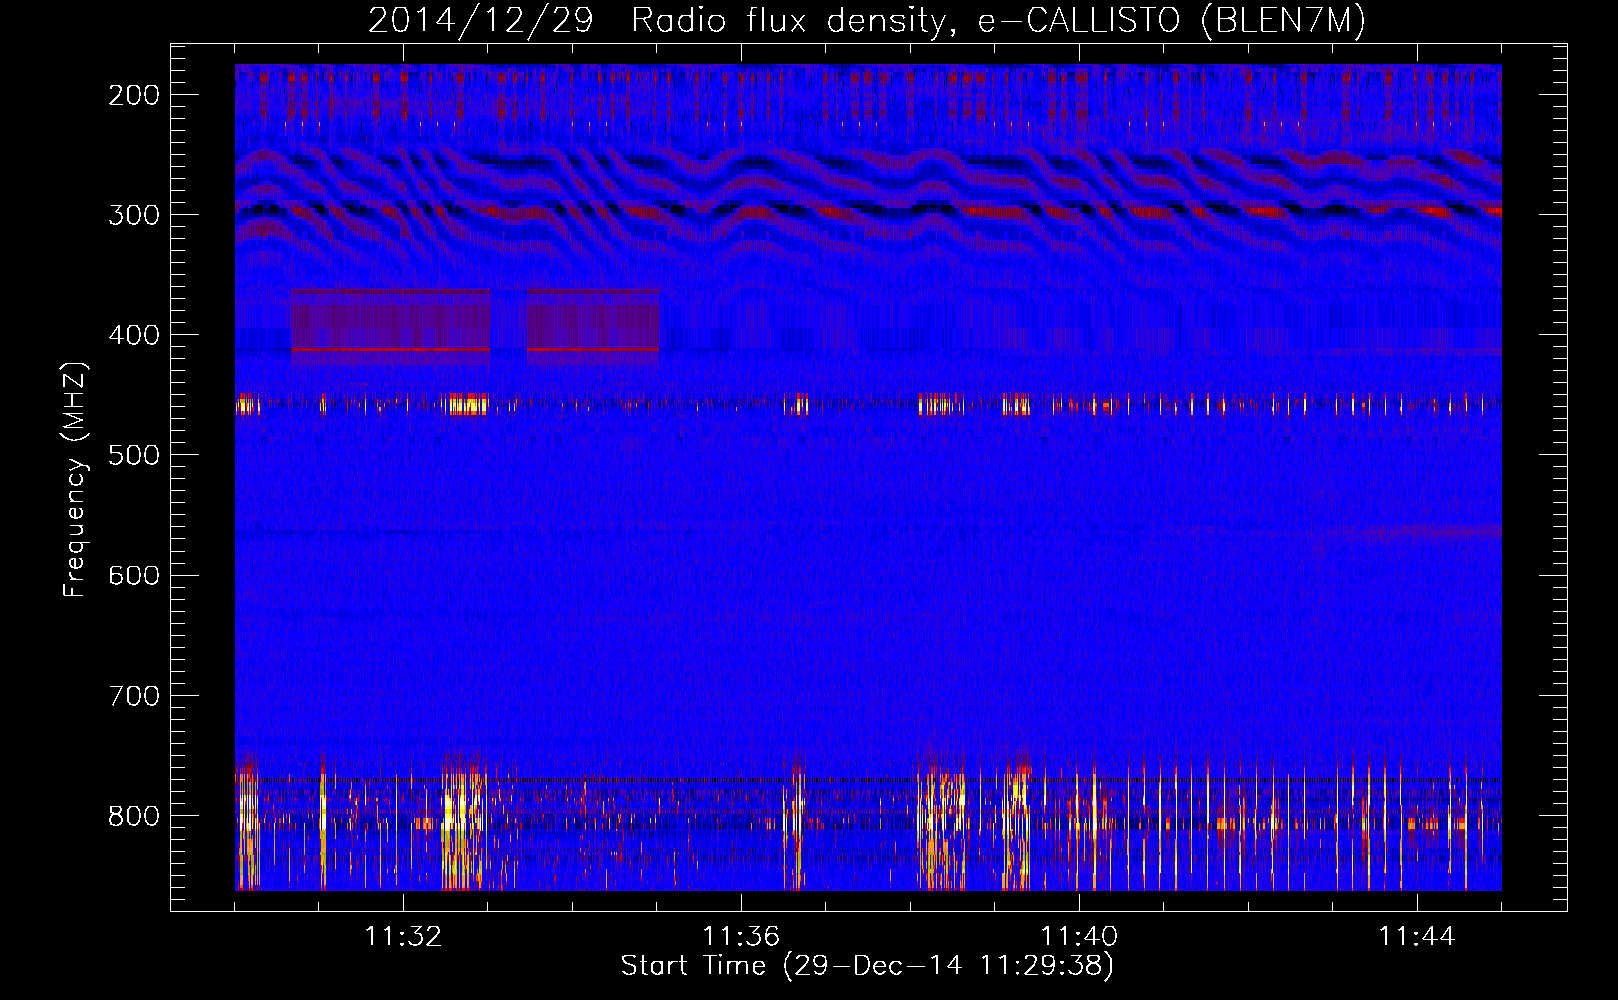Click the 200 frequency tick label
The height and width of the screenshot is (1000, 1618).
click(134, 95)
